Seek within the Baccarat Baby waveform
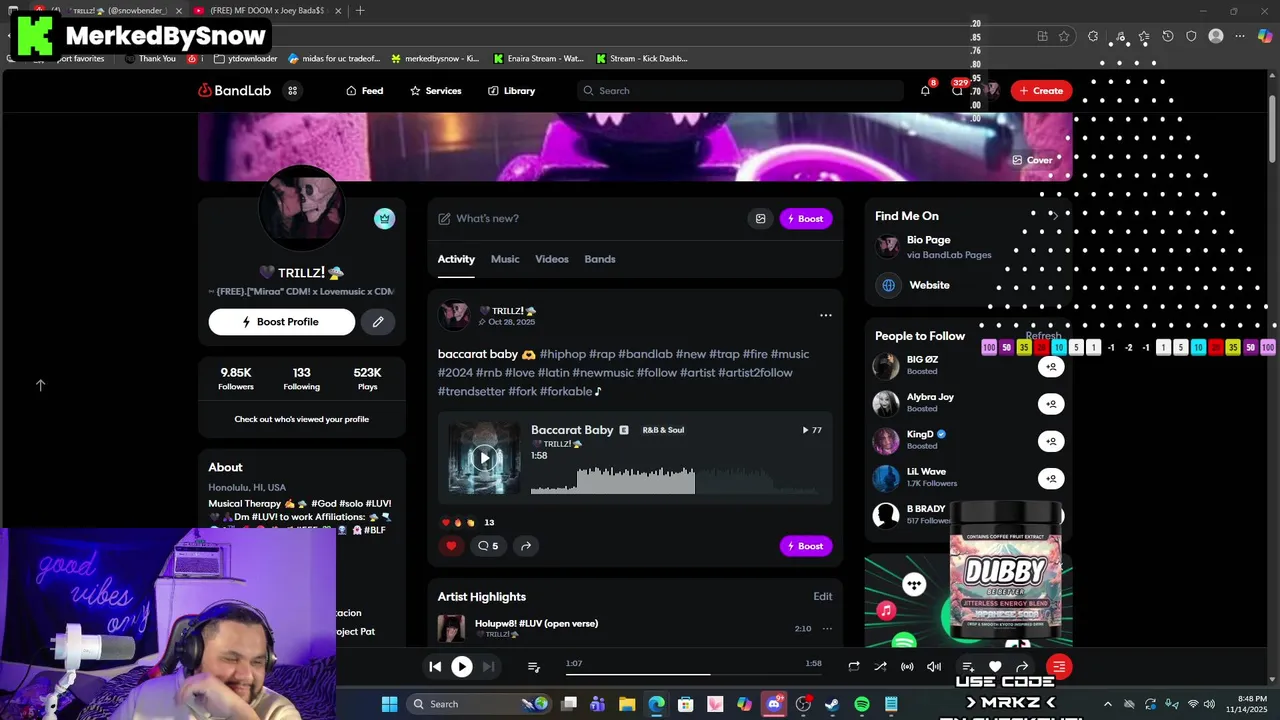The height and width of the screenshot is (720, 1280). (675, 480)
